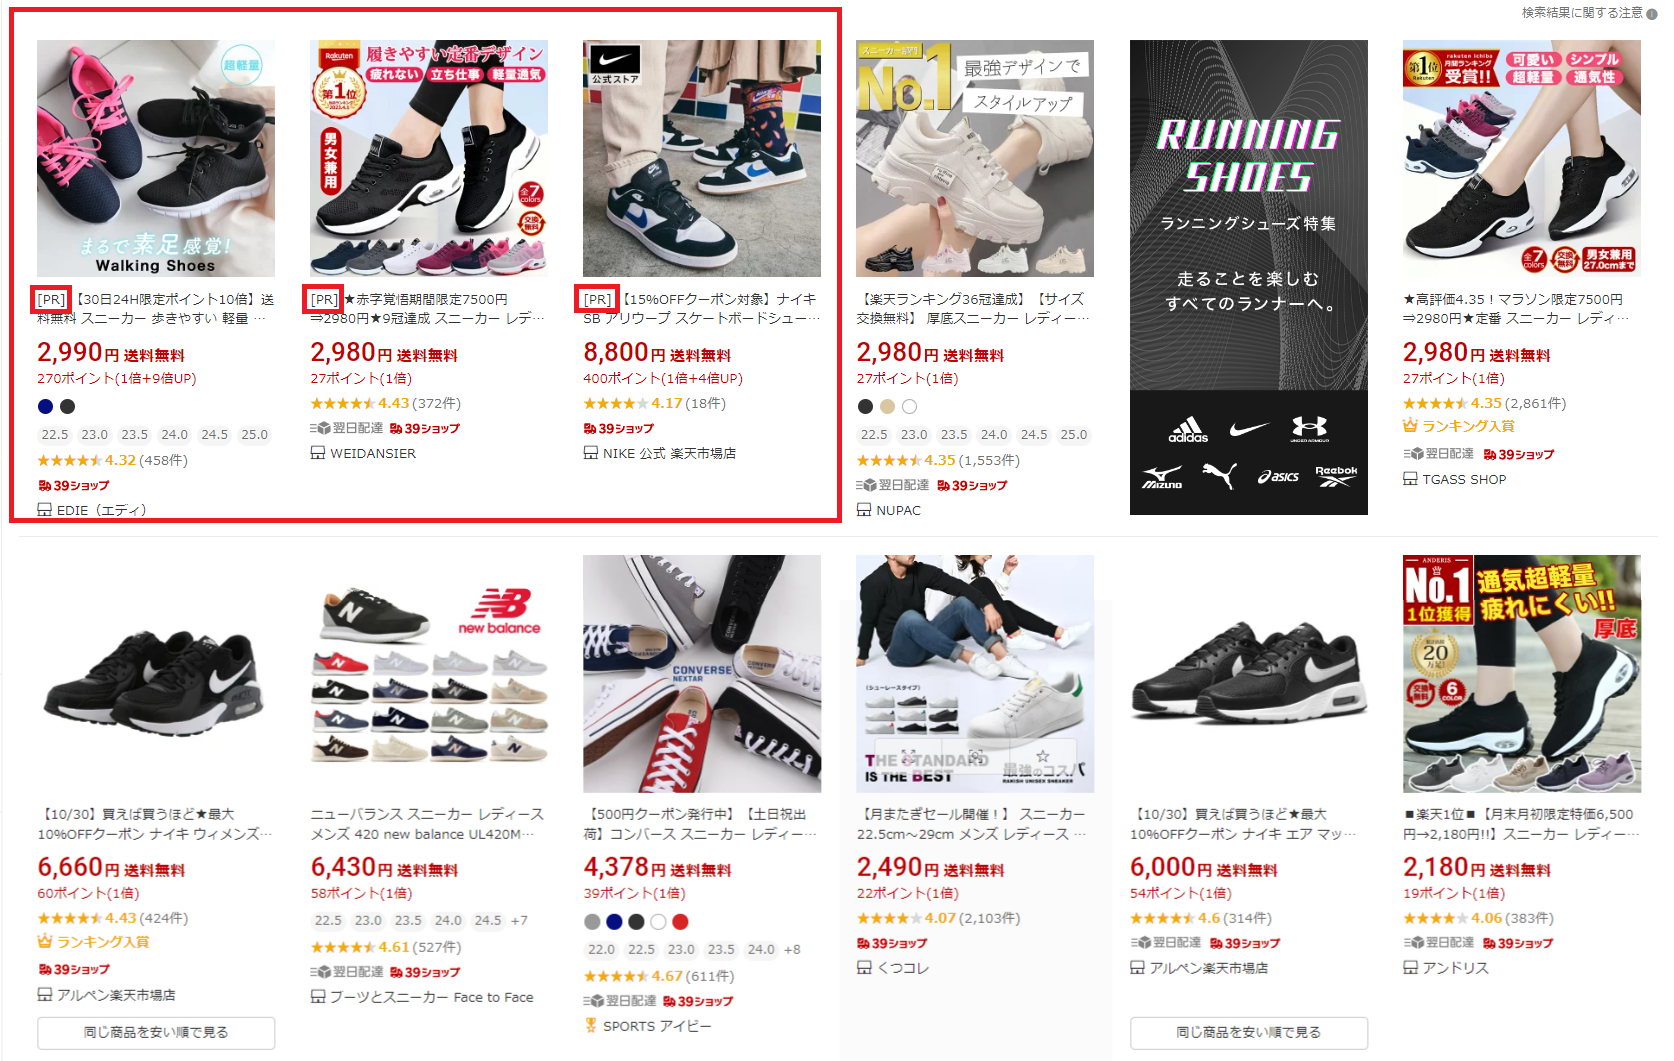This screenshot has width=1674, height=1061.
Task: Click the shop icon beside TGASS SHOP
Action: (1410, 479)
